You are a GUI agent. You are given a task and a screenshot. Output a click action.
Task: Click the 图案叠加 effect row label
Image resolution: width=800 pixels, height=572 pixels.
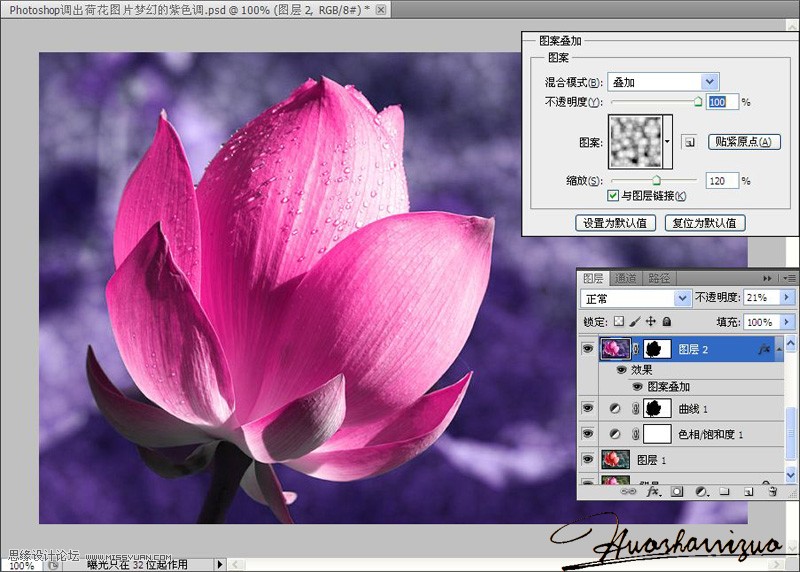(x=668, y=387)
